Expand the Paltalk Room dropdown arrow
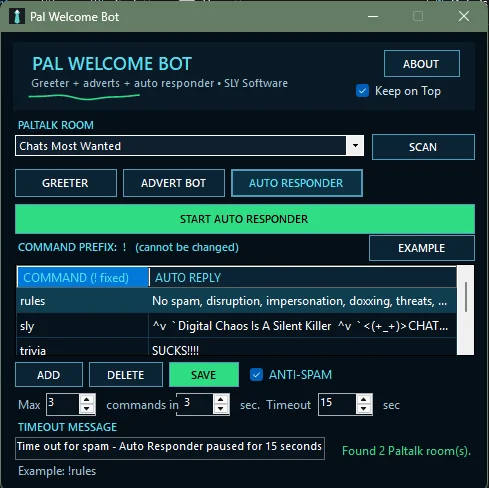The width and height of the screenshot is (489, 488). coord(355,146)
